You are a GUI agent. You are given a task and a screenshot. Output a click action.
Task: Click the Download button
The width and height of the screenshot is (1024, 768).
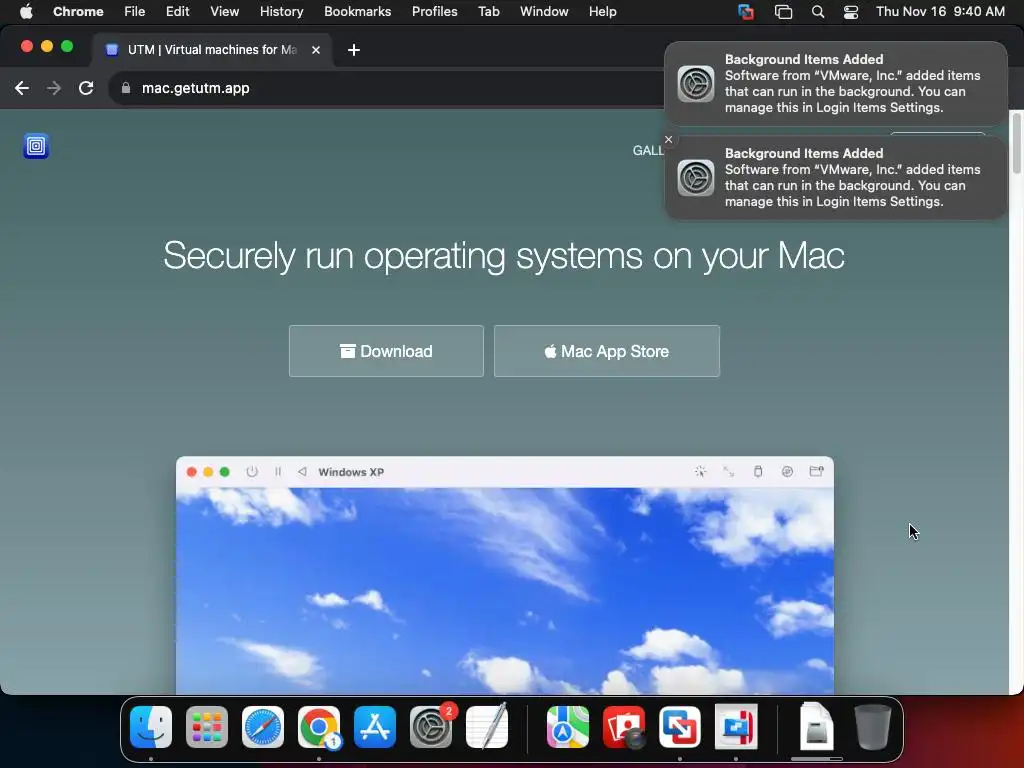pos(386,351)
